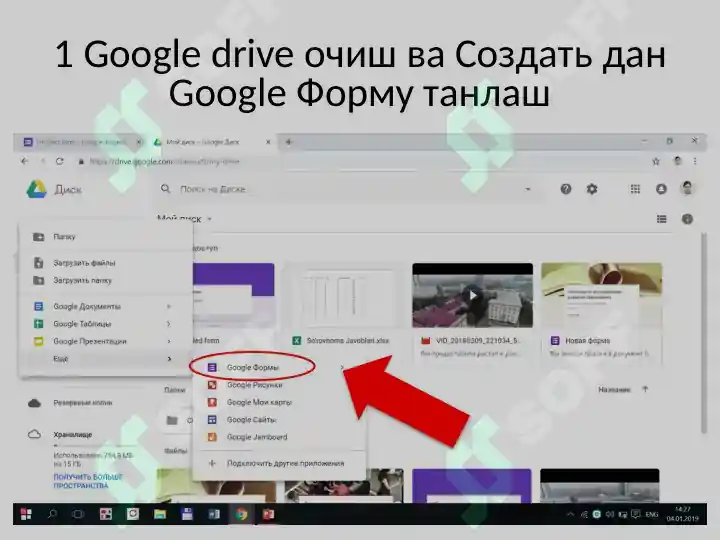The width and height of the screenshot is (720, 540).
Task: Click the Google Drive logo icon
Action: [36, 189]
